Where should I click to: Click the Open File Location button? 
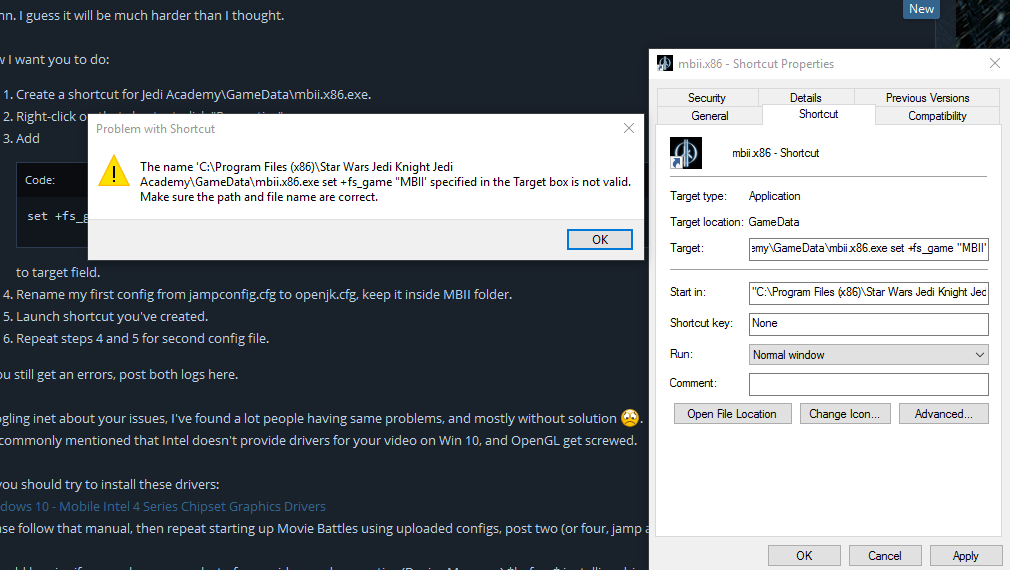[x=731, y=414]
